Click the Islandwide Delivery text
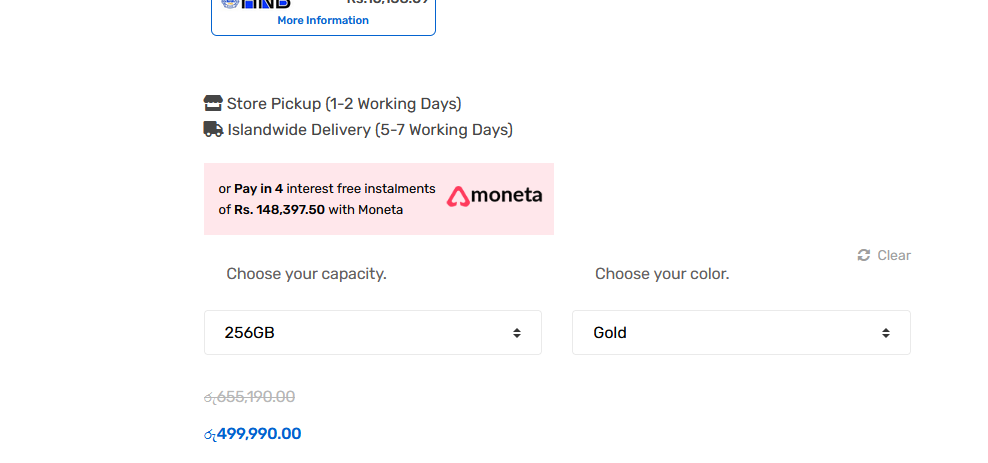The image size is (988, 463). point(370,130)
